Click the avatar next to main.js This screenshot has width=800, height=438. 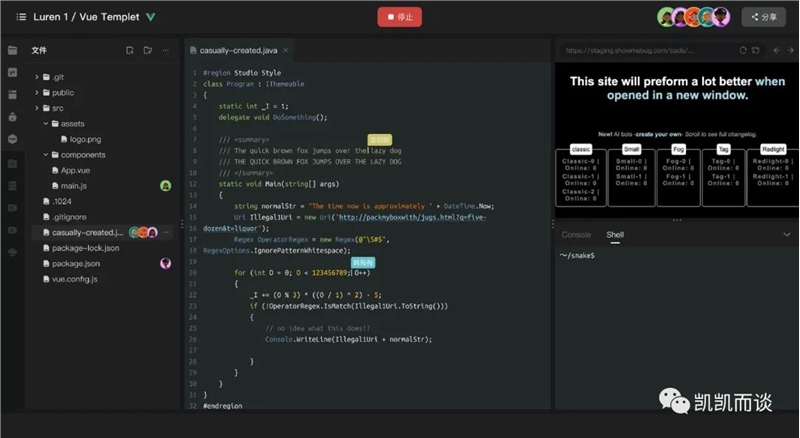click(x=165, y=186)
